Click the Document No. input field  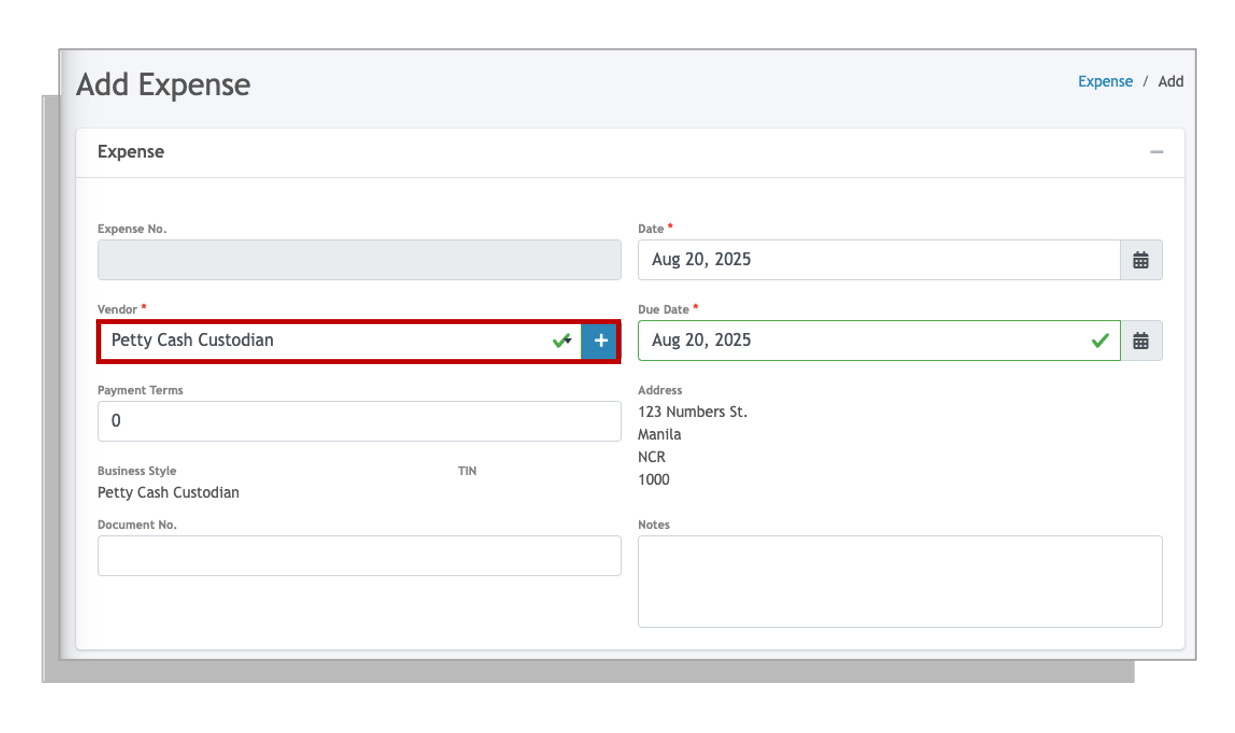coord(359,556)
